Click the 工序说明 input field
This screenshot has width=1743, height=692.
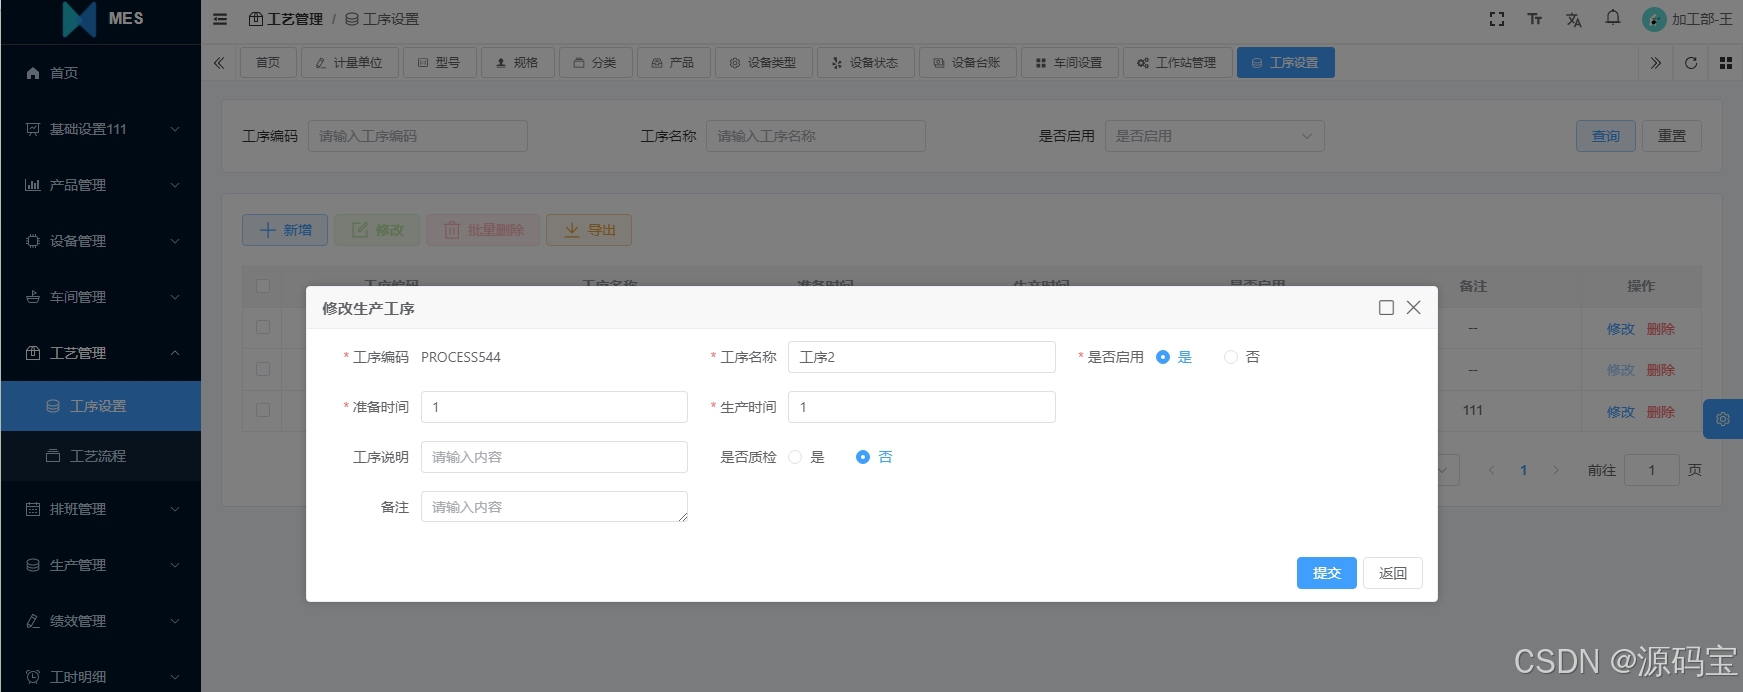point(554,457)
